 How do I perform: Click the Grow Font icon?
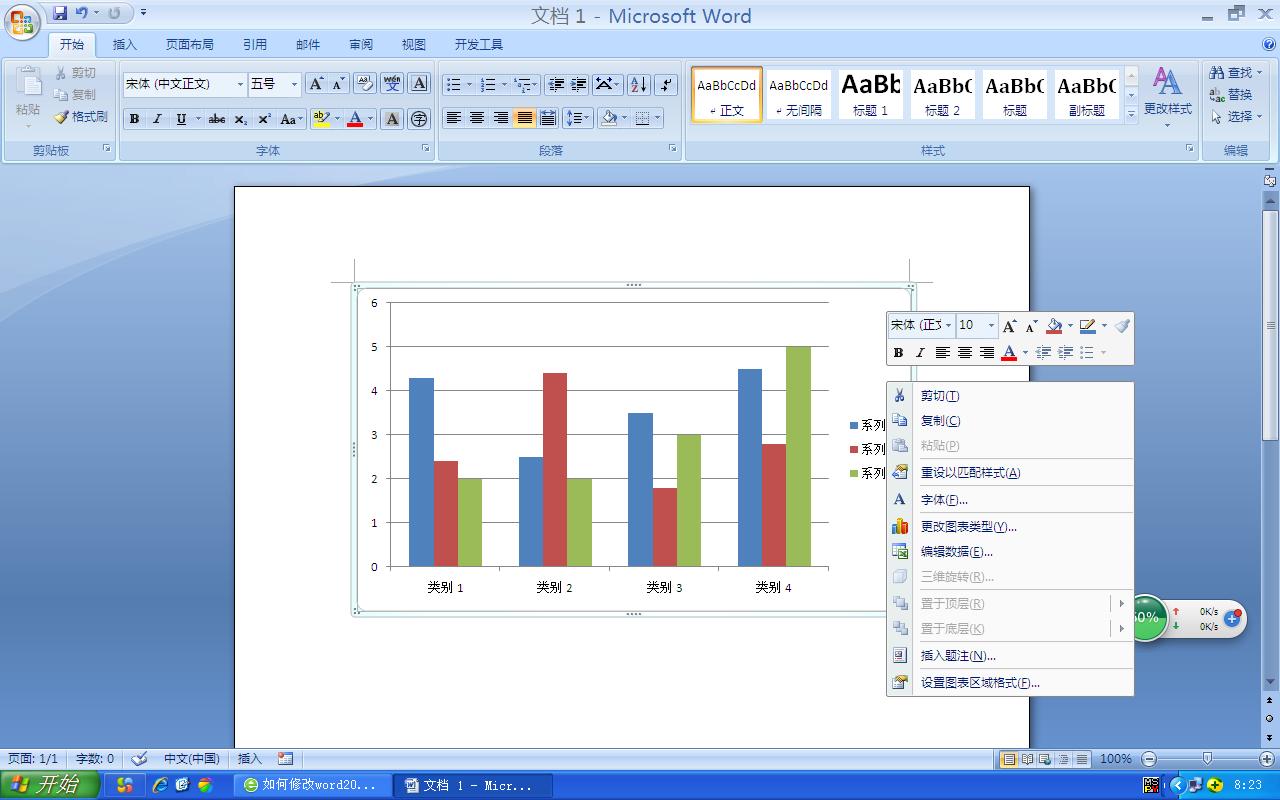317,84
